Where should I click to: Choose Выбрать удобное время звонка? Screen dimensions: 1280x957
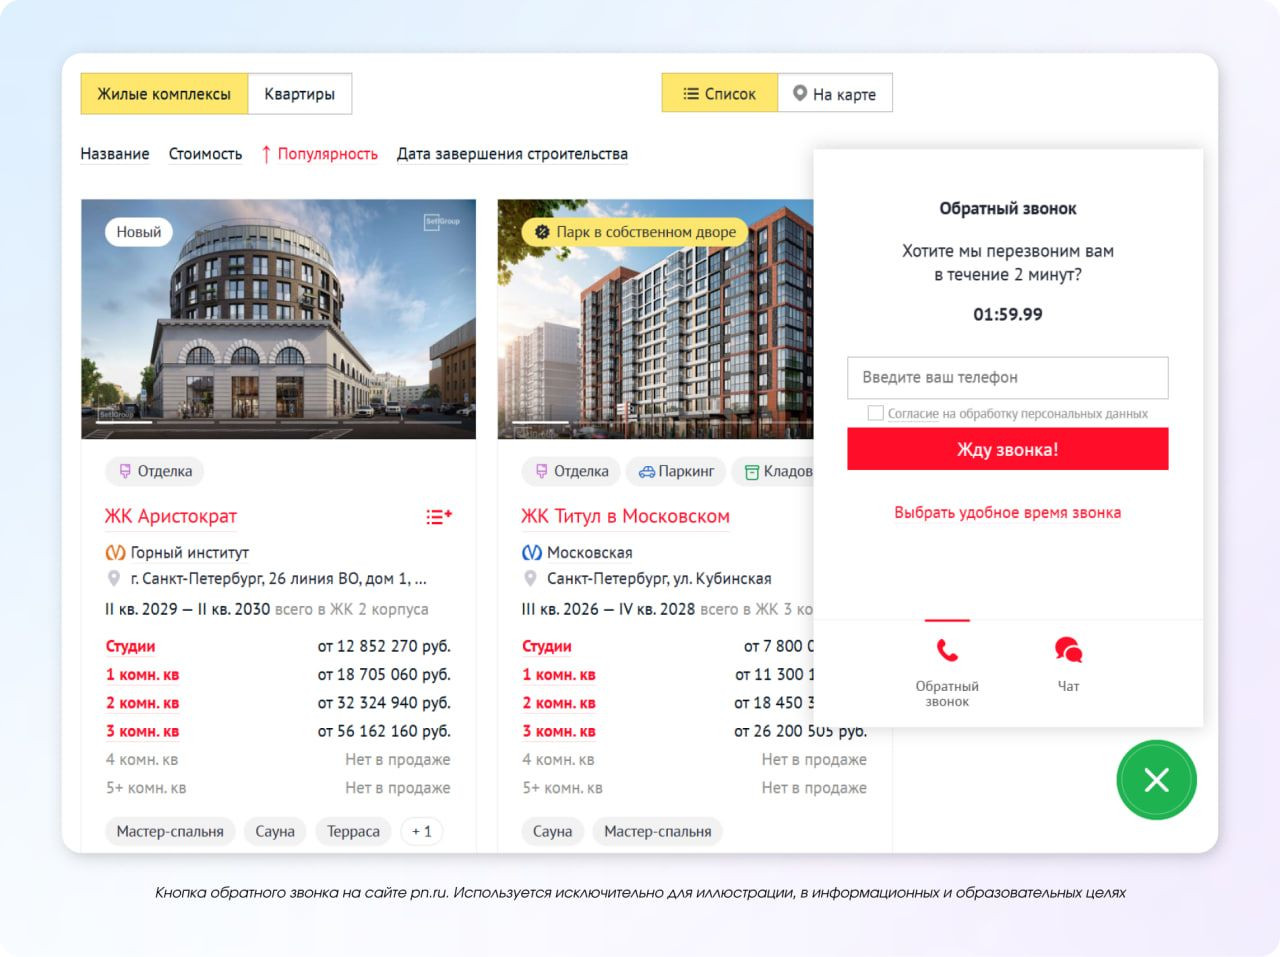click(1008, 513)
